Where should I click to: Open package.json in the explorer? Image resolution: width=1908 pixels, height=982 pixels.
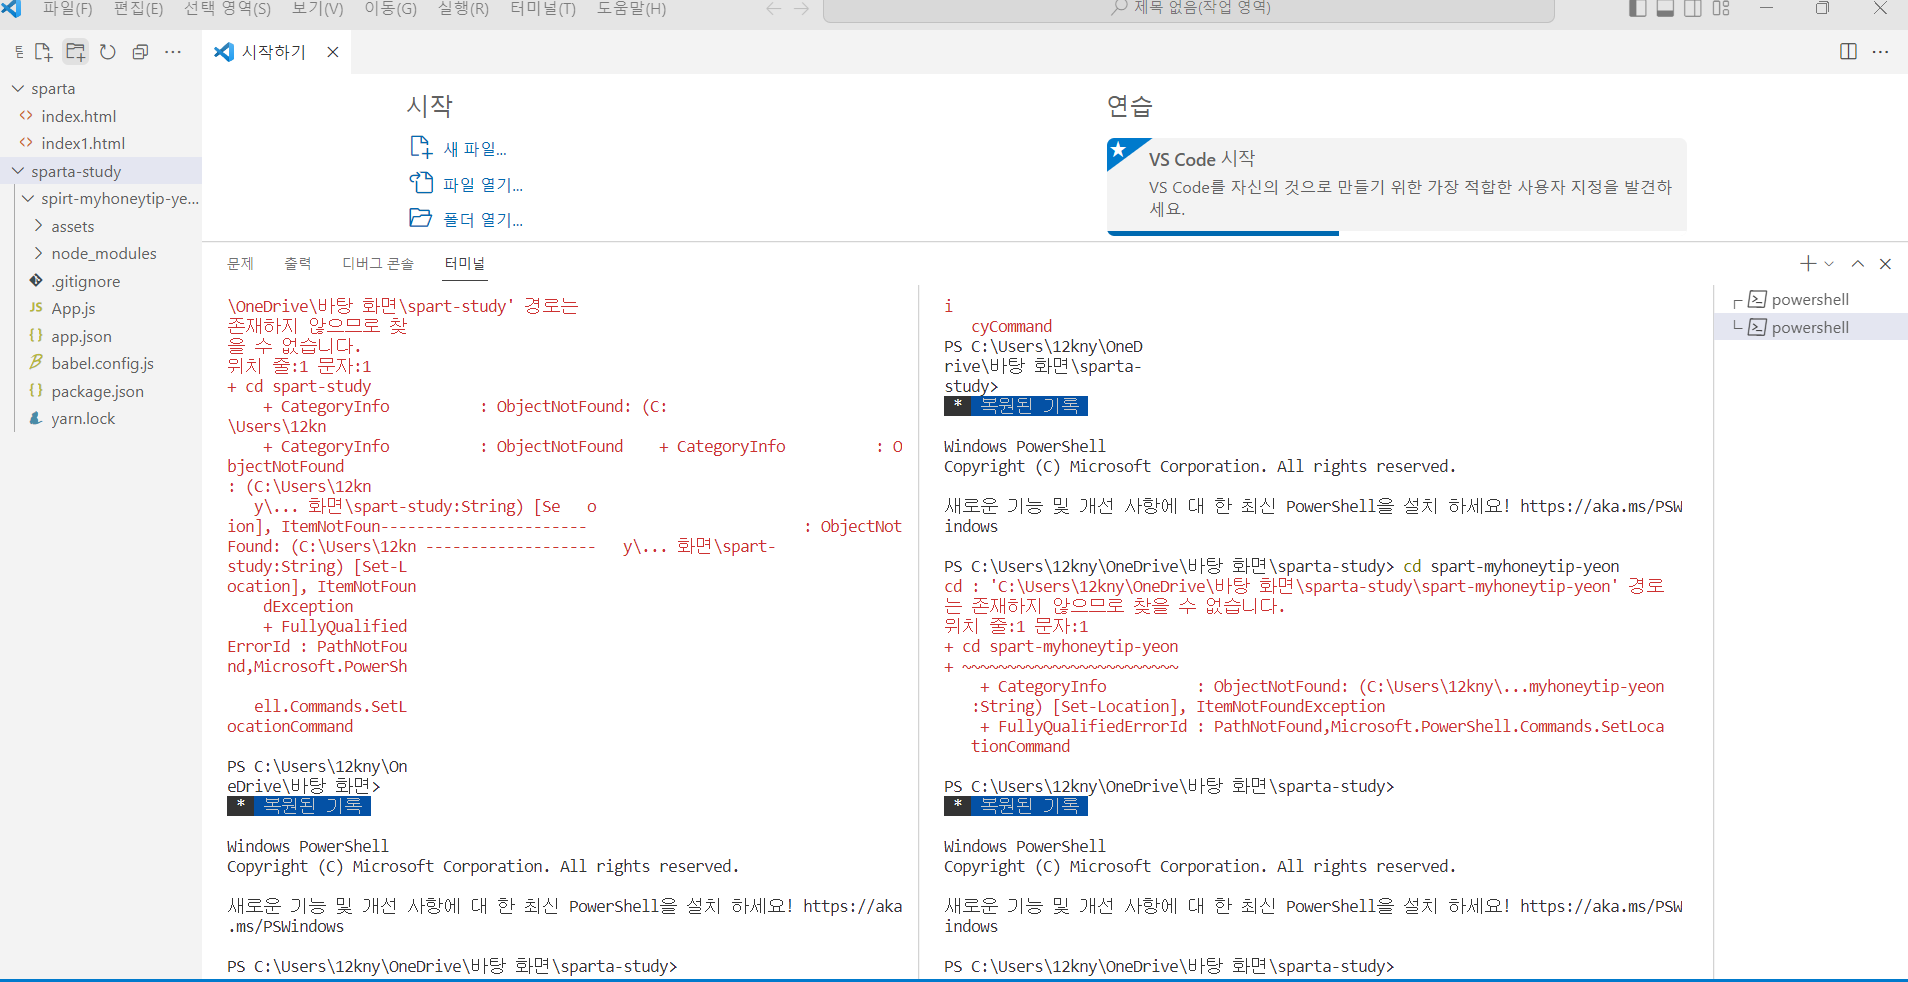coord(101,391)
